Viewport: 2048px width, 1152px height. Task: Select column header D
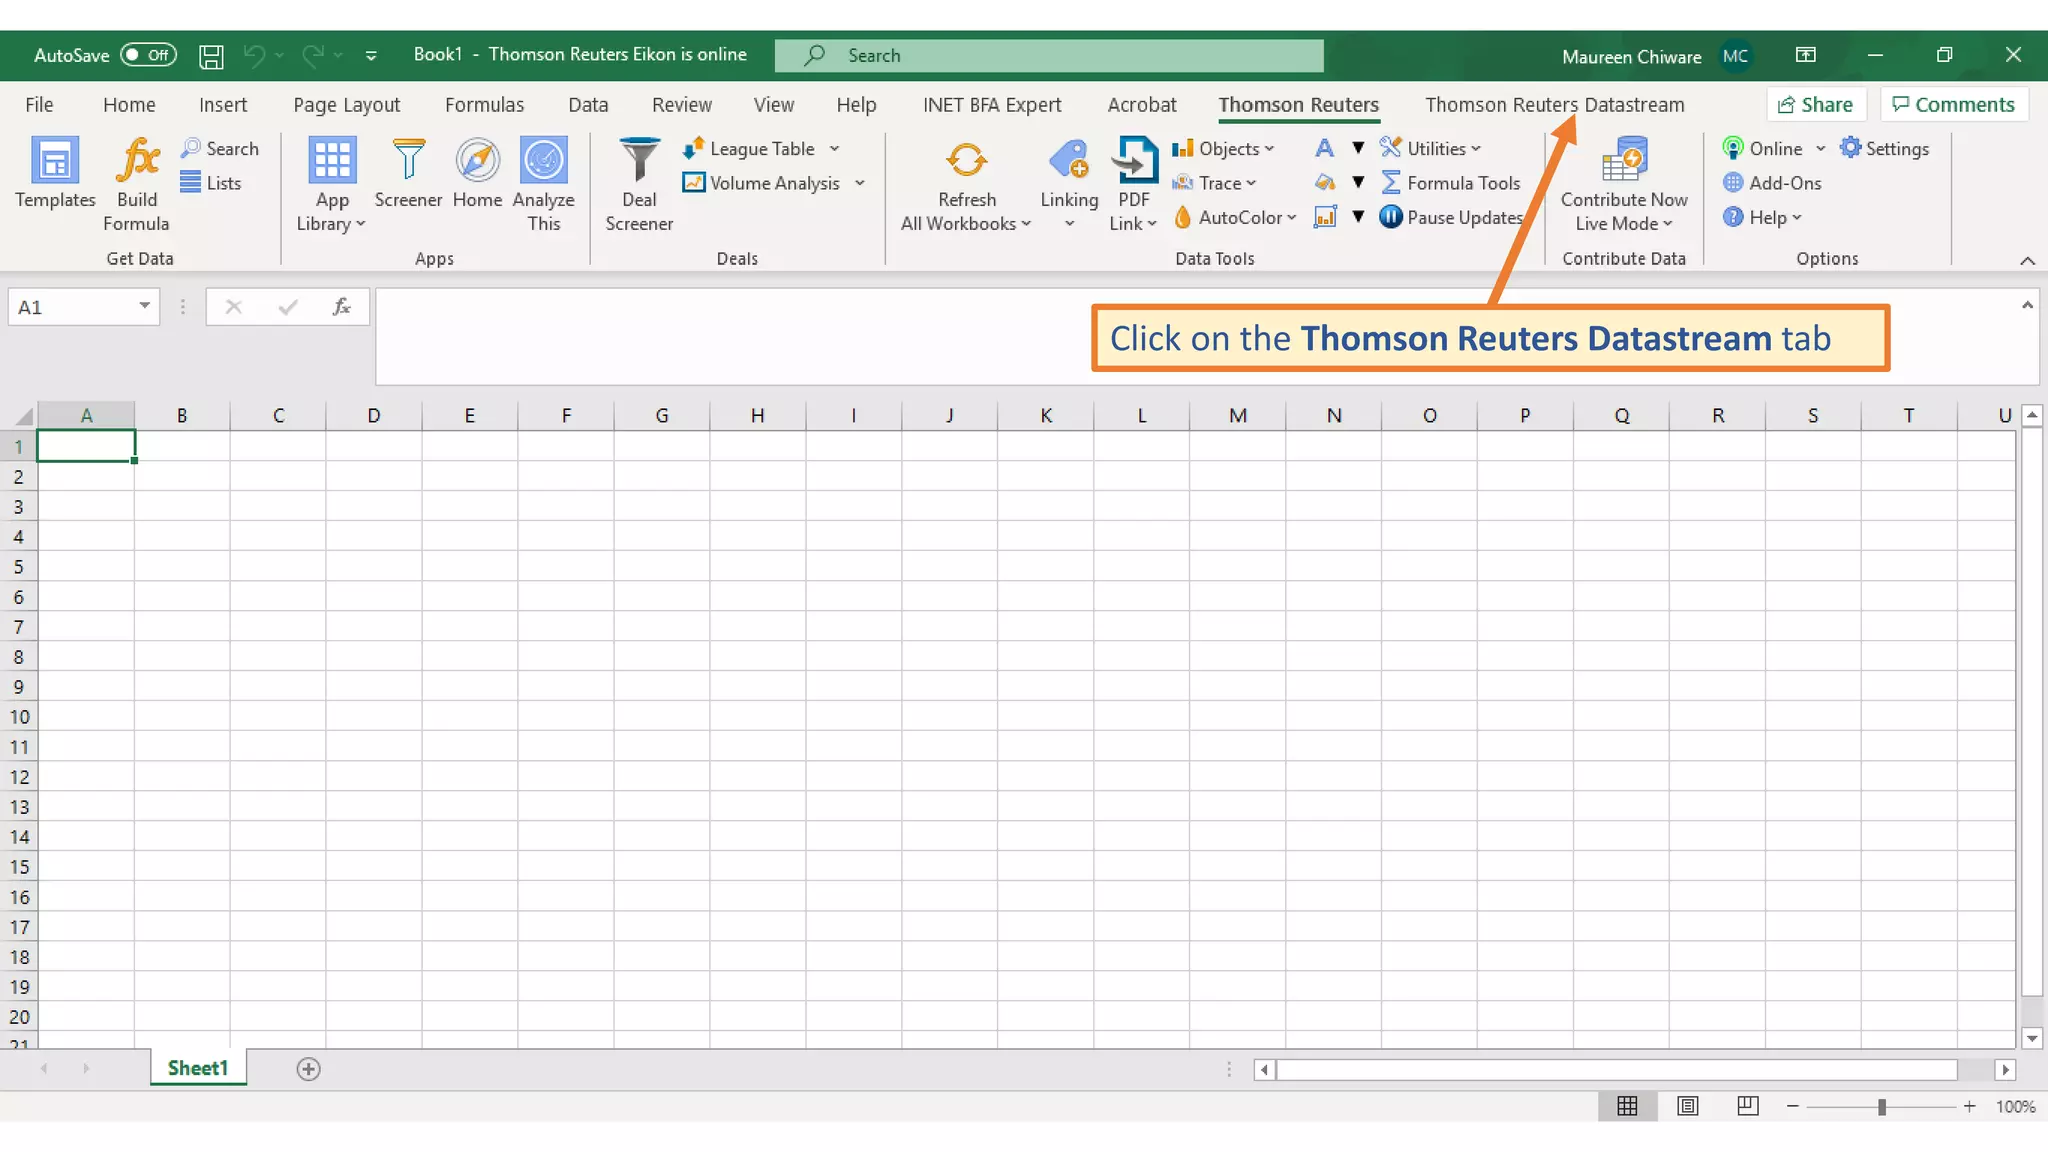[374, 416]
